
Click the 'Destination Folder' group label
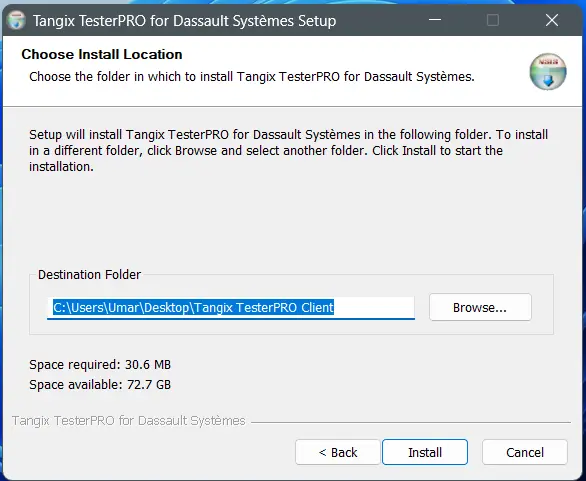click(x=89, y=275)
